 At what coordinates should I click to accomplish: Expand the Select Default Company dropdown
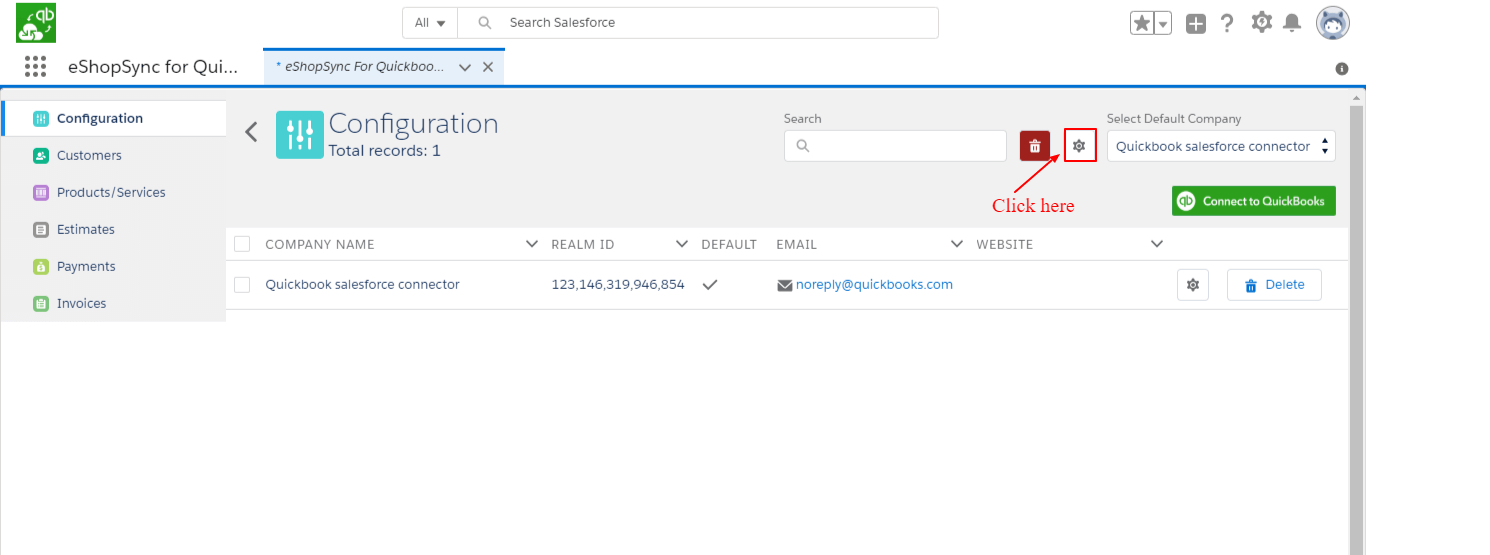click(x=1220, y=146)
